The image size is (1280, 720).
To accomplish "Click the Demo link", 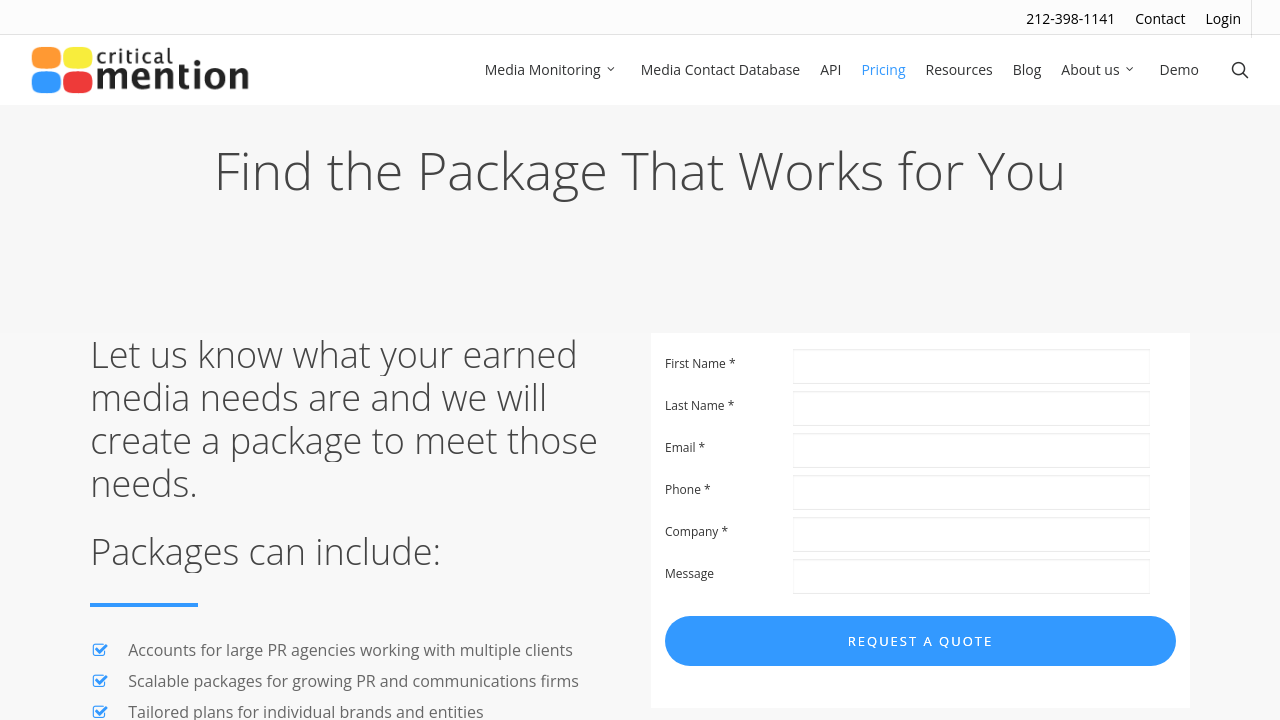I will pyautogui.click(x=1179, y=70).
